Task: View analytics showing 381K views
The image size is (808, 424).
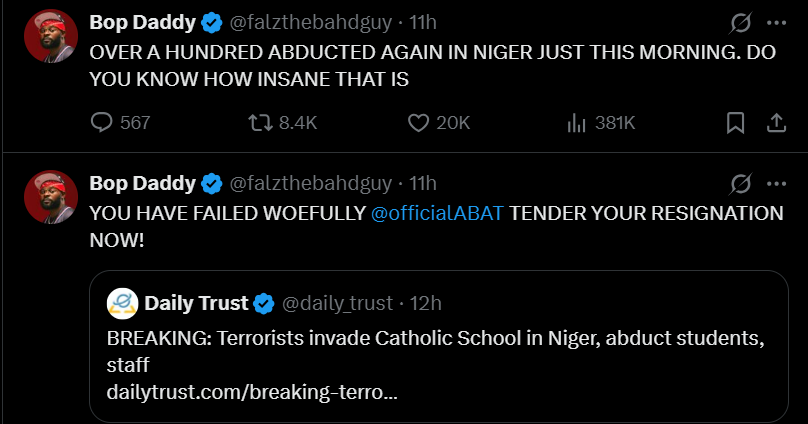Action: (x=577, y=123)
